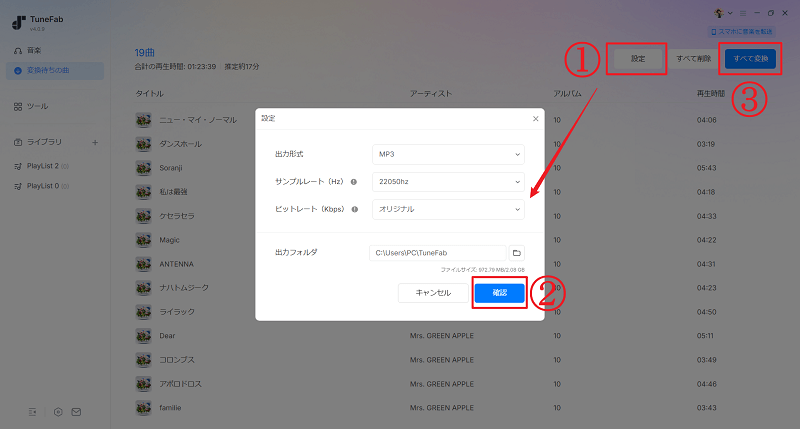Image resolution: width=800 pixels, height=429 pixels.
Task: Browse for output folder icon
Action: 516,253
